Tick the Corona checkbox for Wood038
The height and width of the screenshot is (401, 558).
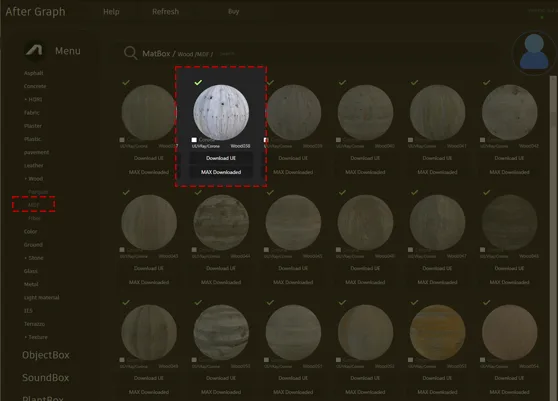[x=194, y=140]
